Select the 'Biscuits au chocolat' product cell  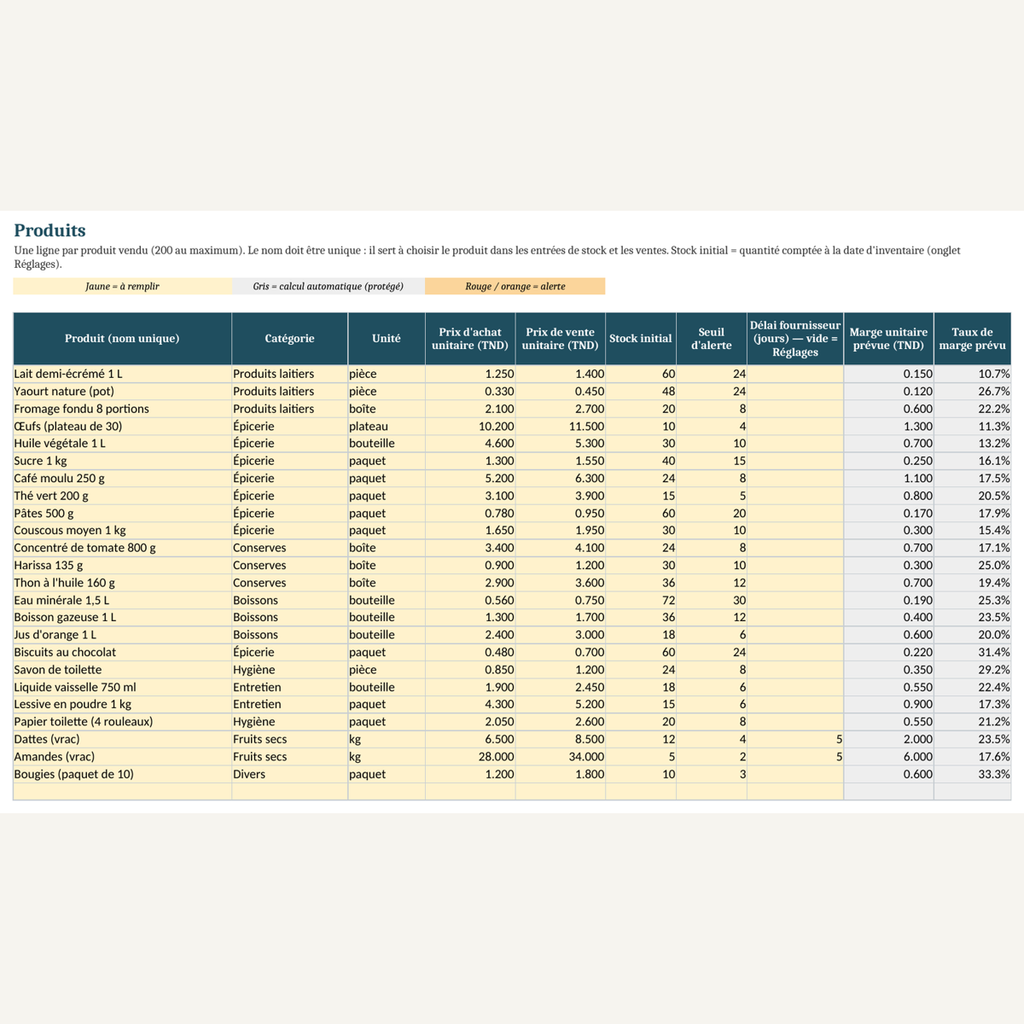[122, 652]
